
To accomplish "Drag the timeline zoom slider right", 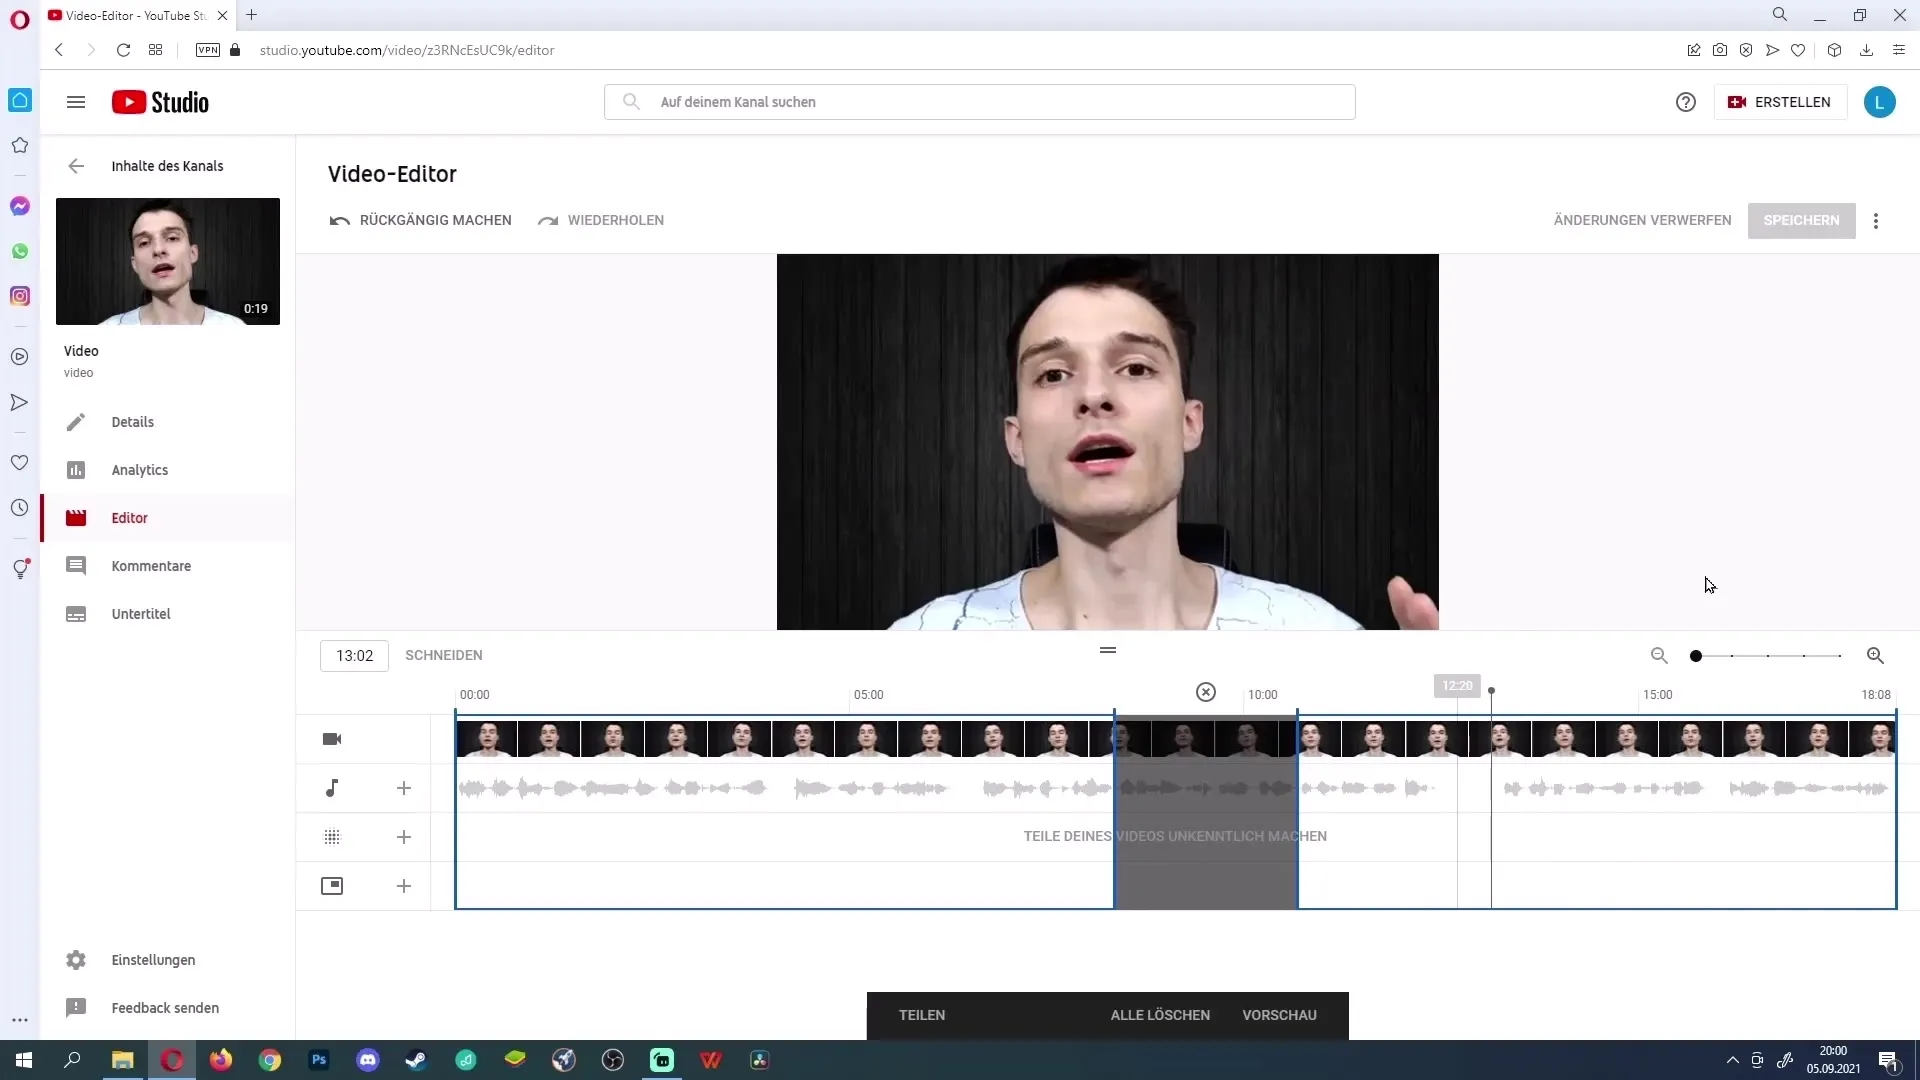I will click(x=1696, y=655).
